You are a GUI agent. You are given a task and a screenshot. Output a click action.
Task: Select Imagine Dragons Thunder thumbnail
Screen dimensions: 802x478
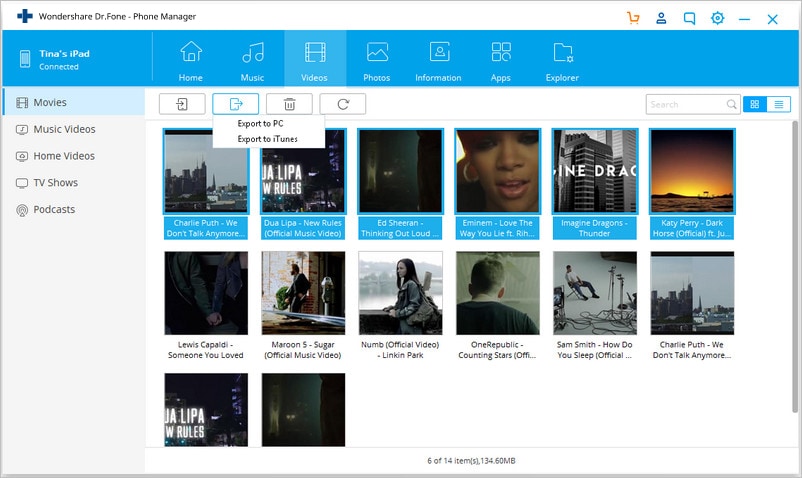(595, 171)
